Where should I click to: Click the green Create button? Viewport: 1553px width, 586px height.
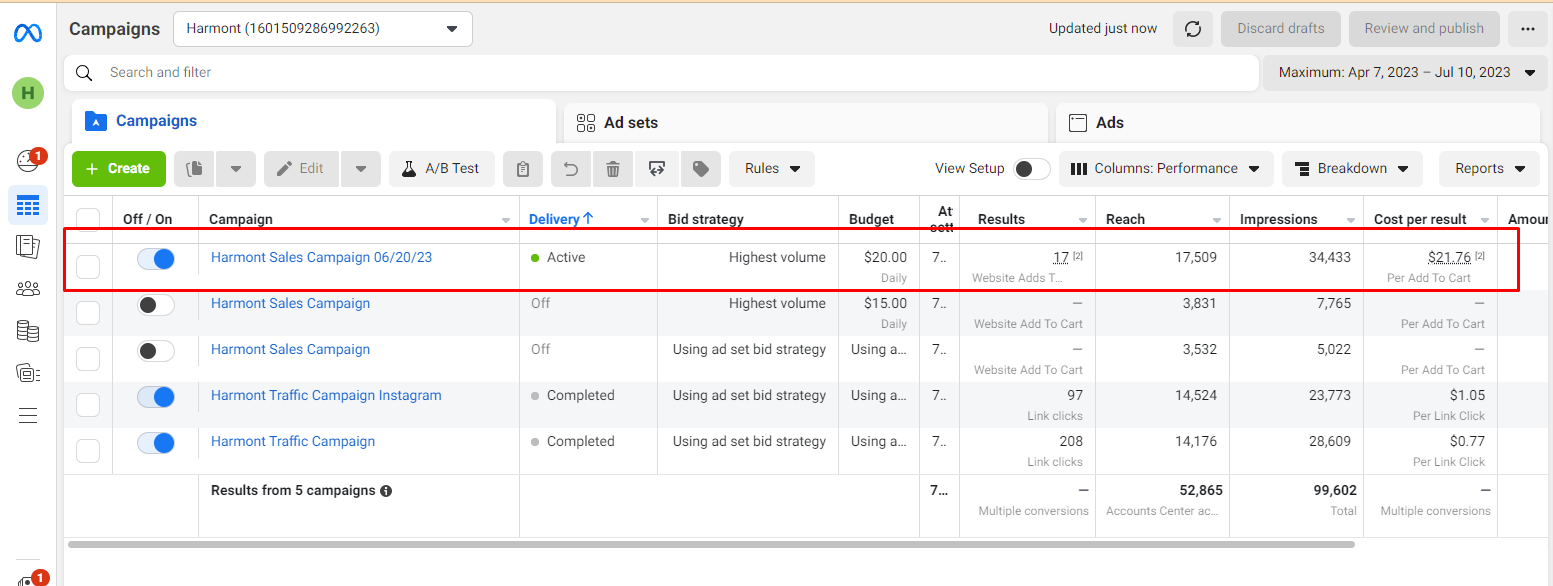[x=118, y=169]
